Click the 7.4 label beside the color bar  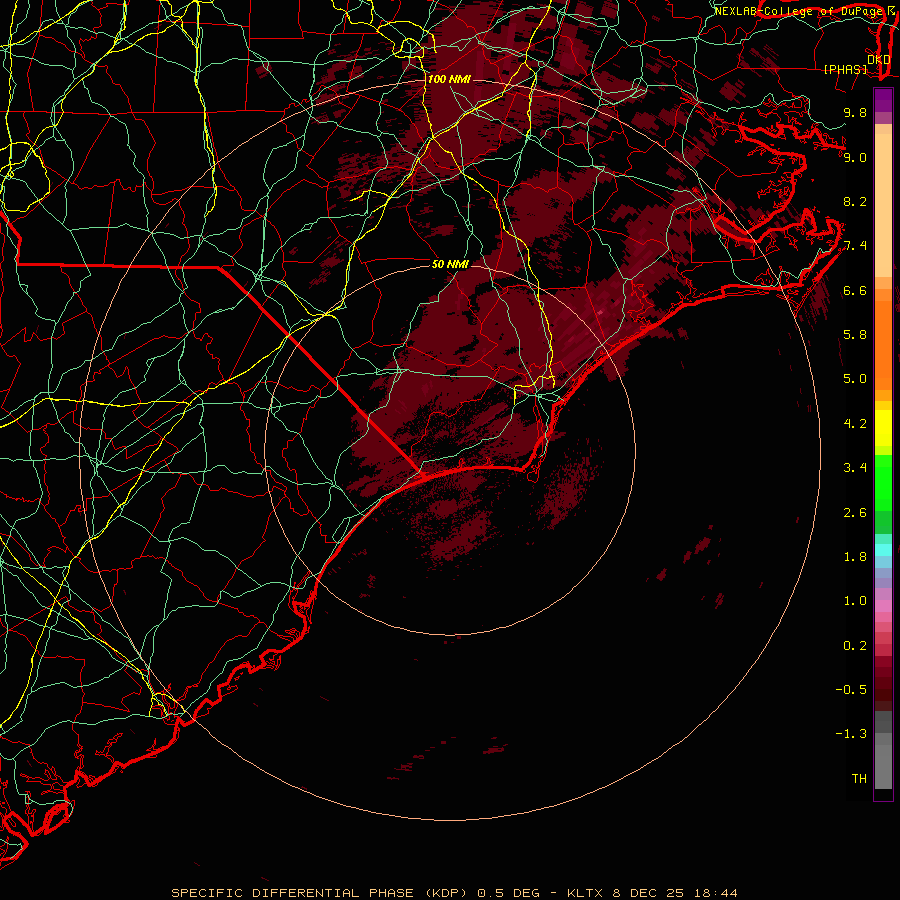(x=855, y=246)
